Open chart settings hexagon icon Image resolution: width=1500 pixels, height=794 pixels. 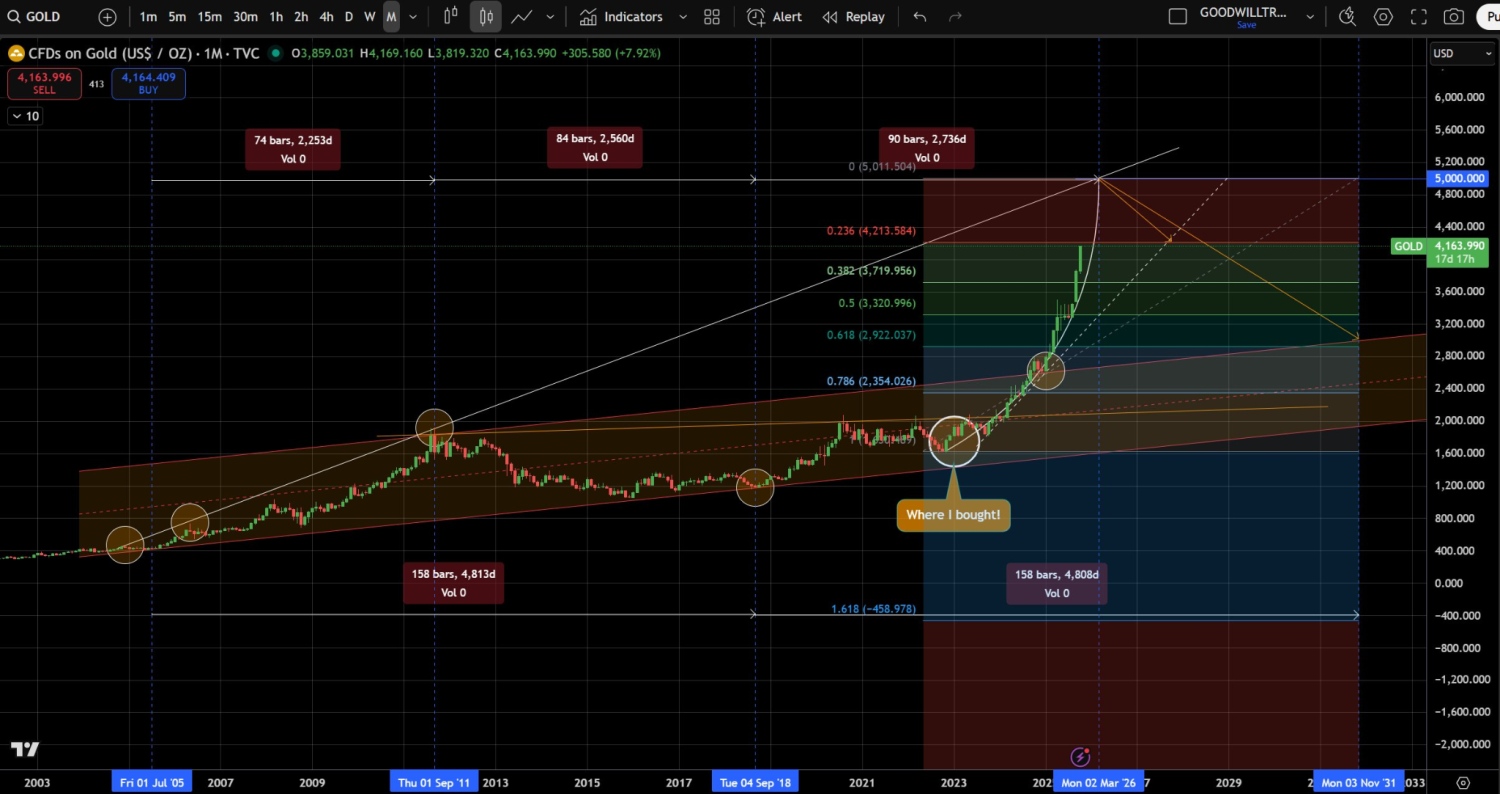click(1383, 17)
